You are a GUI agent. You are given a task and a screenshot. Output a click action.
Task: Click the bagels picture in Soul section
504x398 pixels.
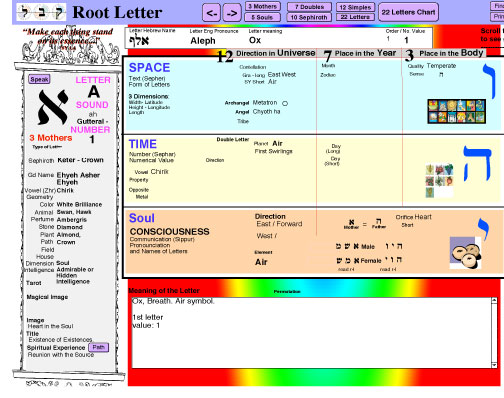[x=466, y=253]
